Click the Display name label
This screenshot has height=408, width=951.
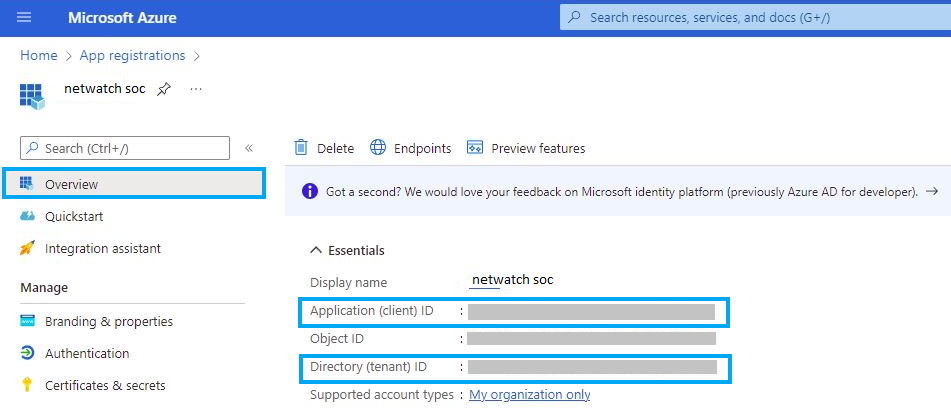348,283
